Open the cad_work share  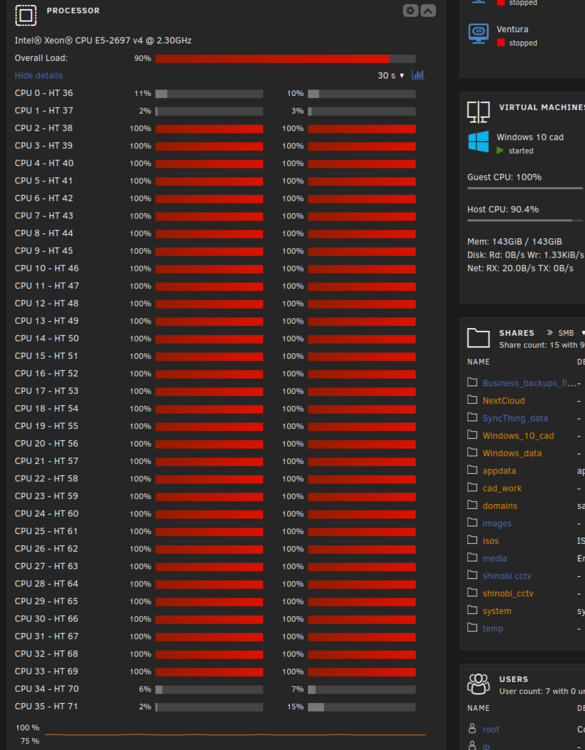click(502, 488)
